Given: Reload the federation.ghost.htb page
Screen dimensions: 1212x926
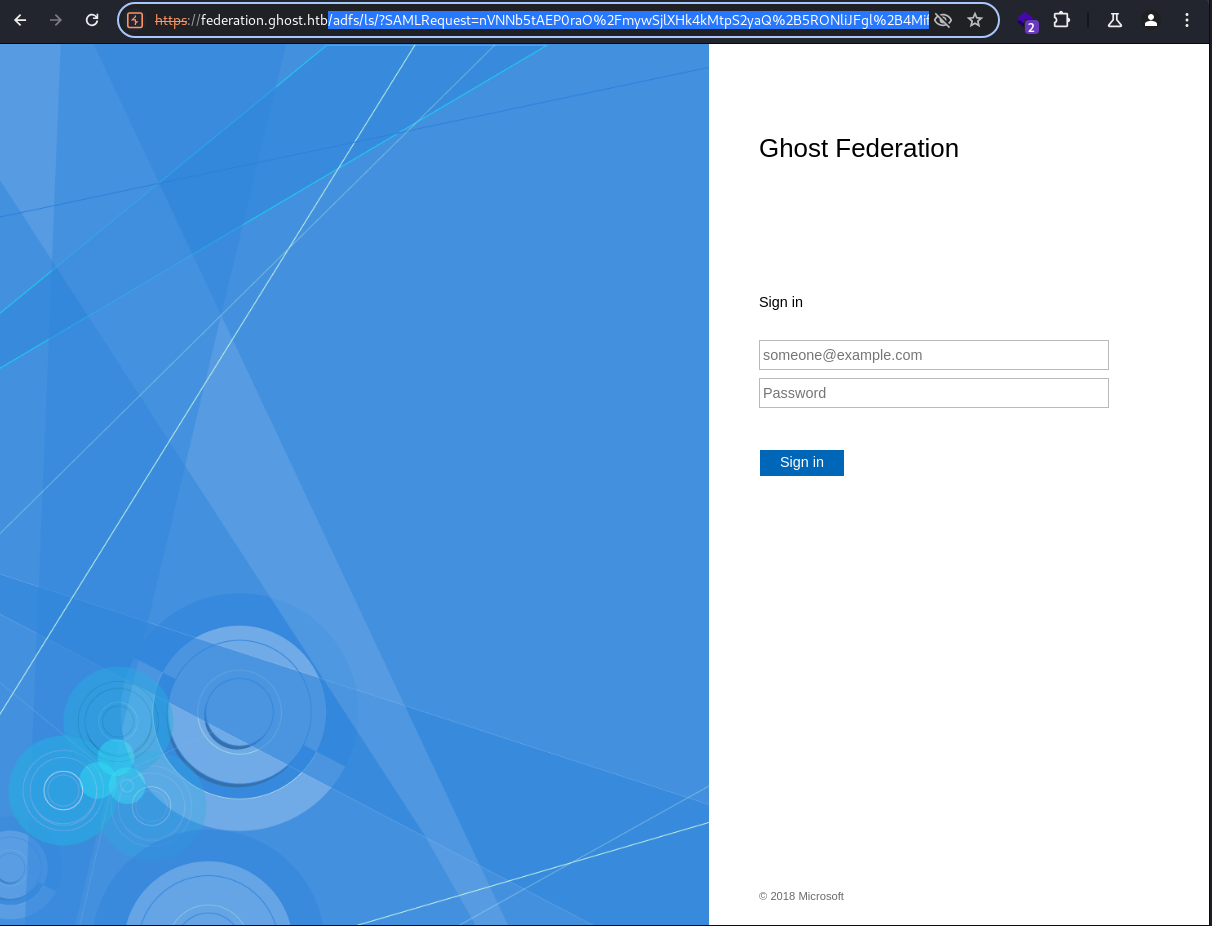Looking at the screenshot, I should pos(92,20).
